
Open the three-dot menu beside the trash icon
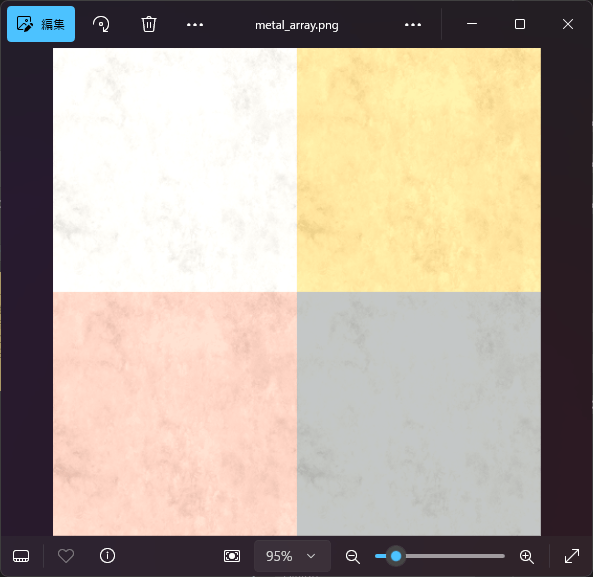(x=195, y=25)
